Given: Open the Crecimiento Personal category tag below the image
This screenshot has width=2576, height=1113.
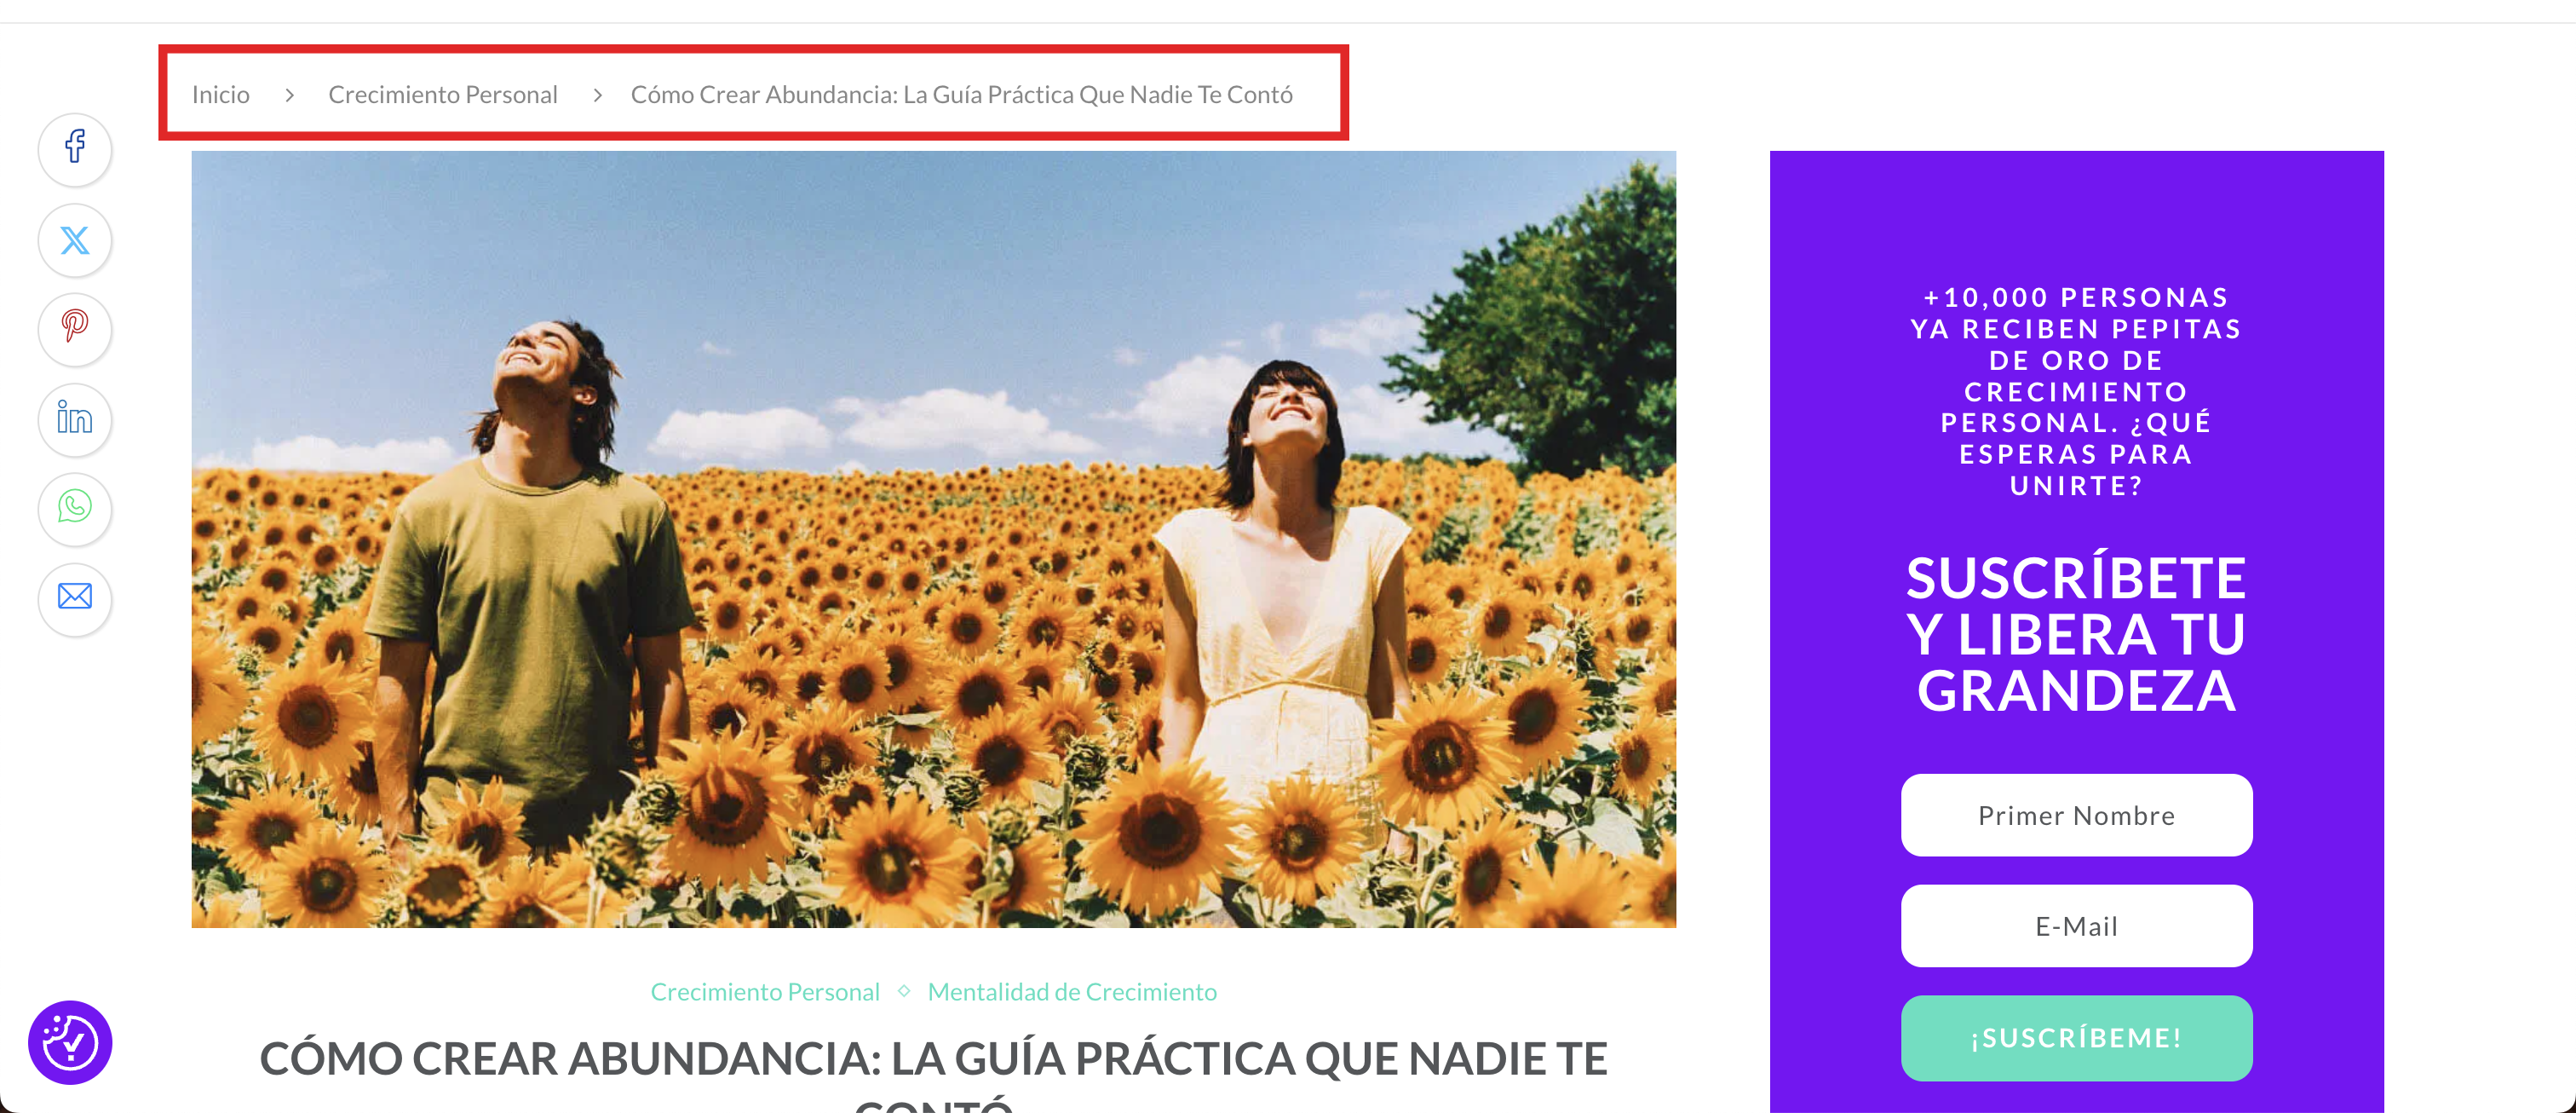Looking at the screenshot, I should pos(765,991).
